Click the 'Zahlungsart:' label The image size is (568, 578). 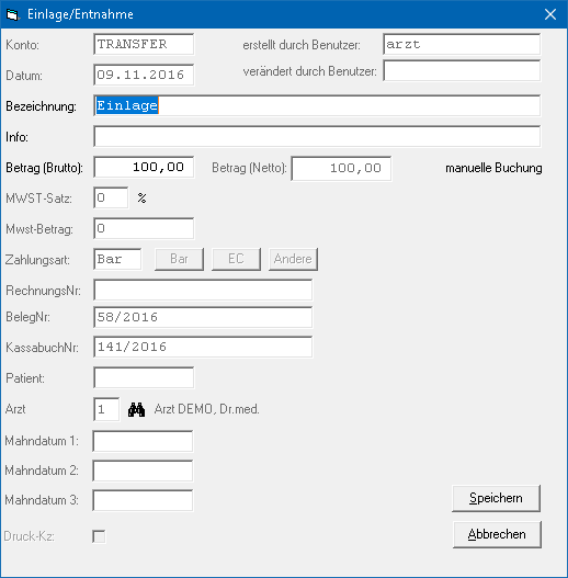tap(37, 260)
